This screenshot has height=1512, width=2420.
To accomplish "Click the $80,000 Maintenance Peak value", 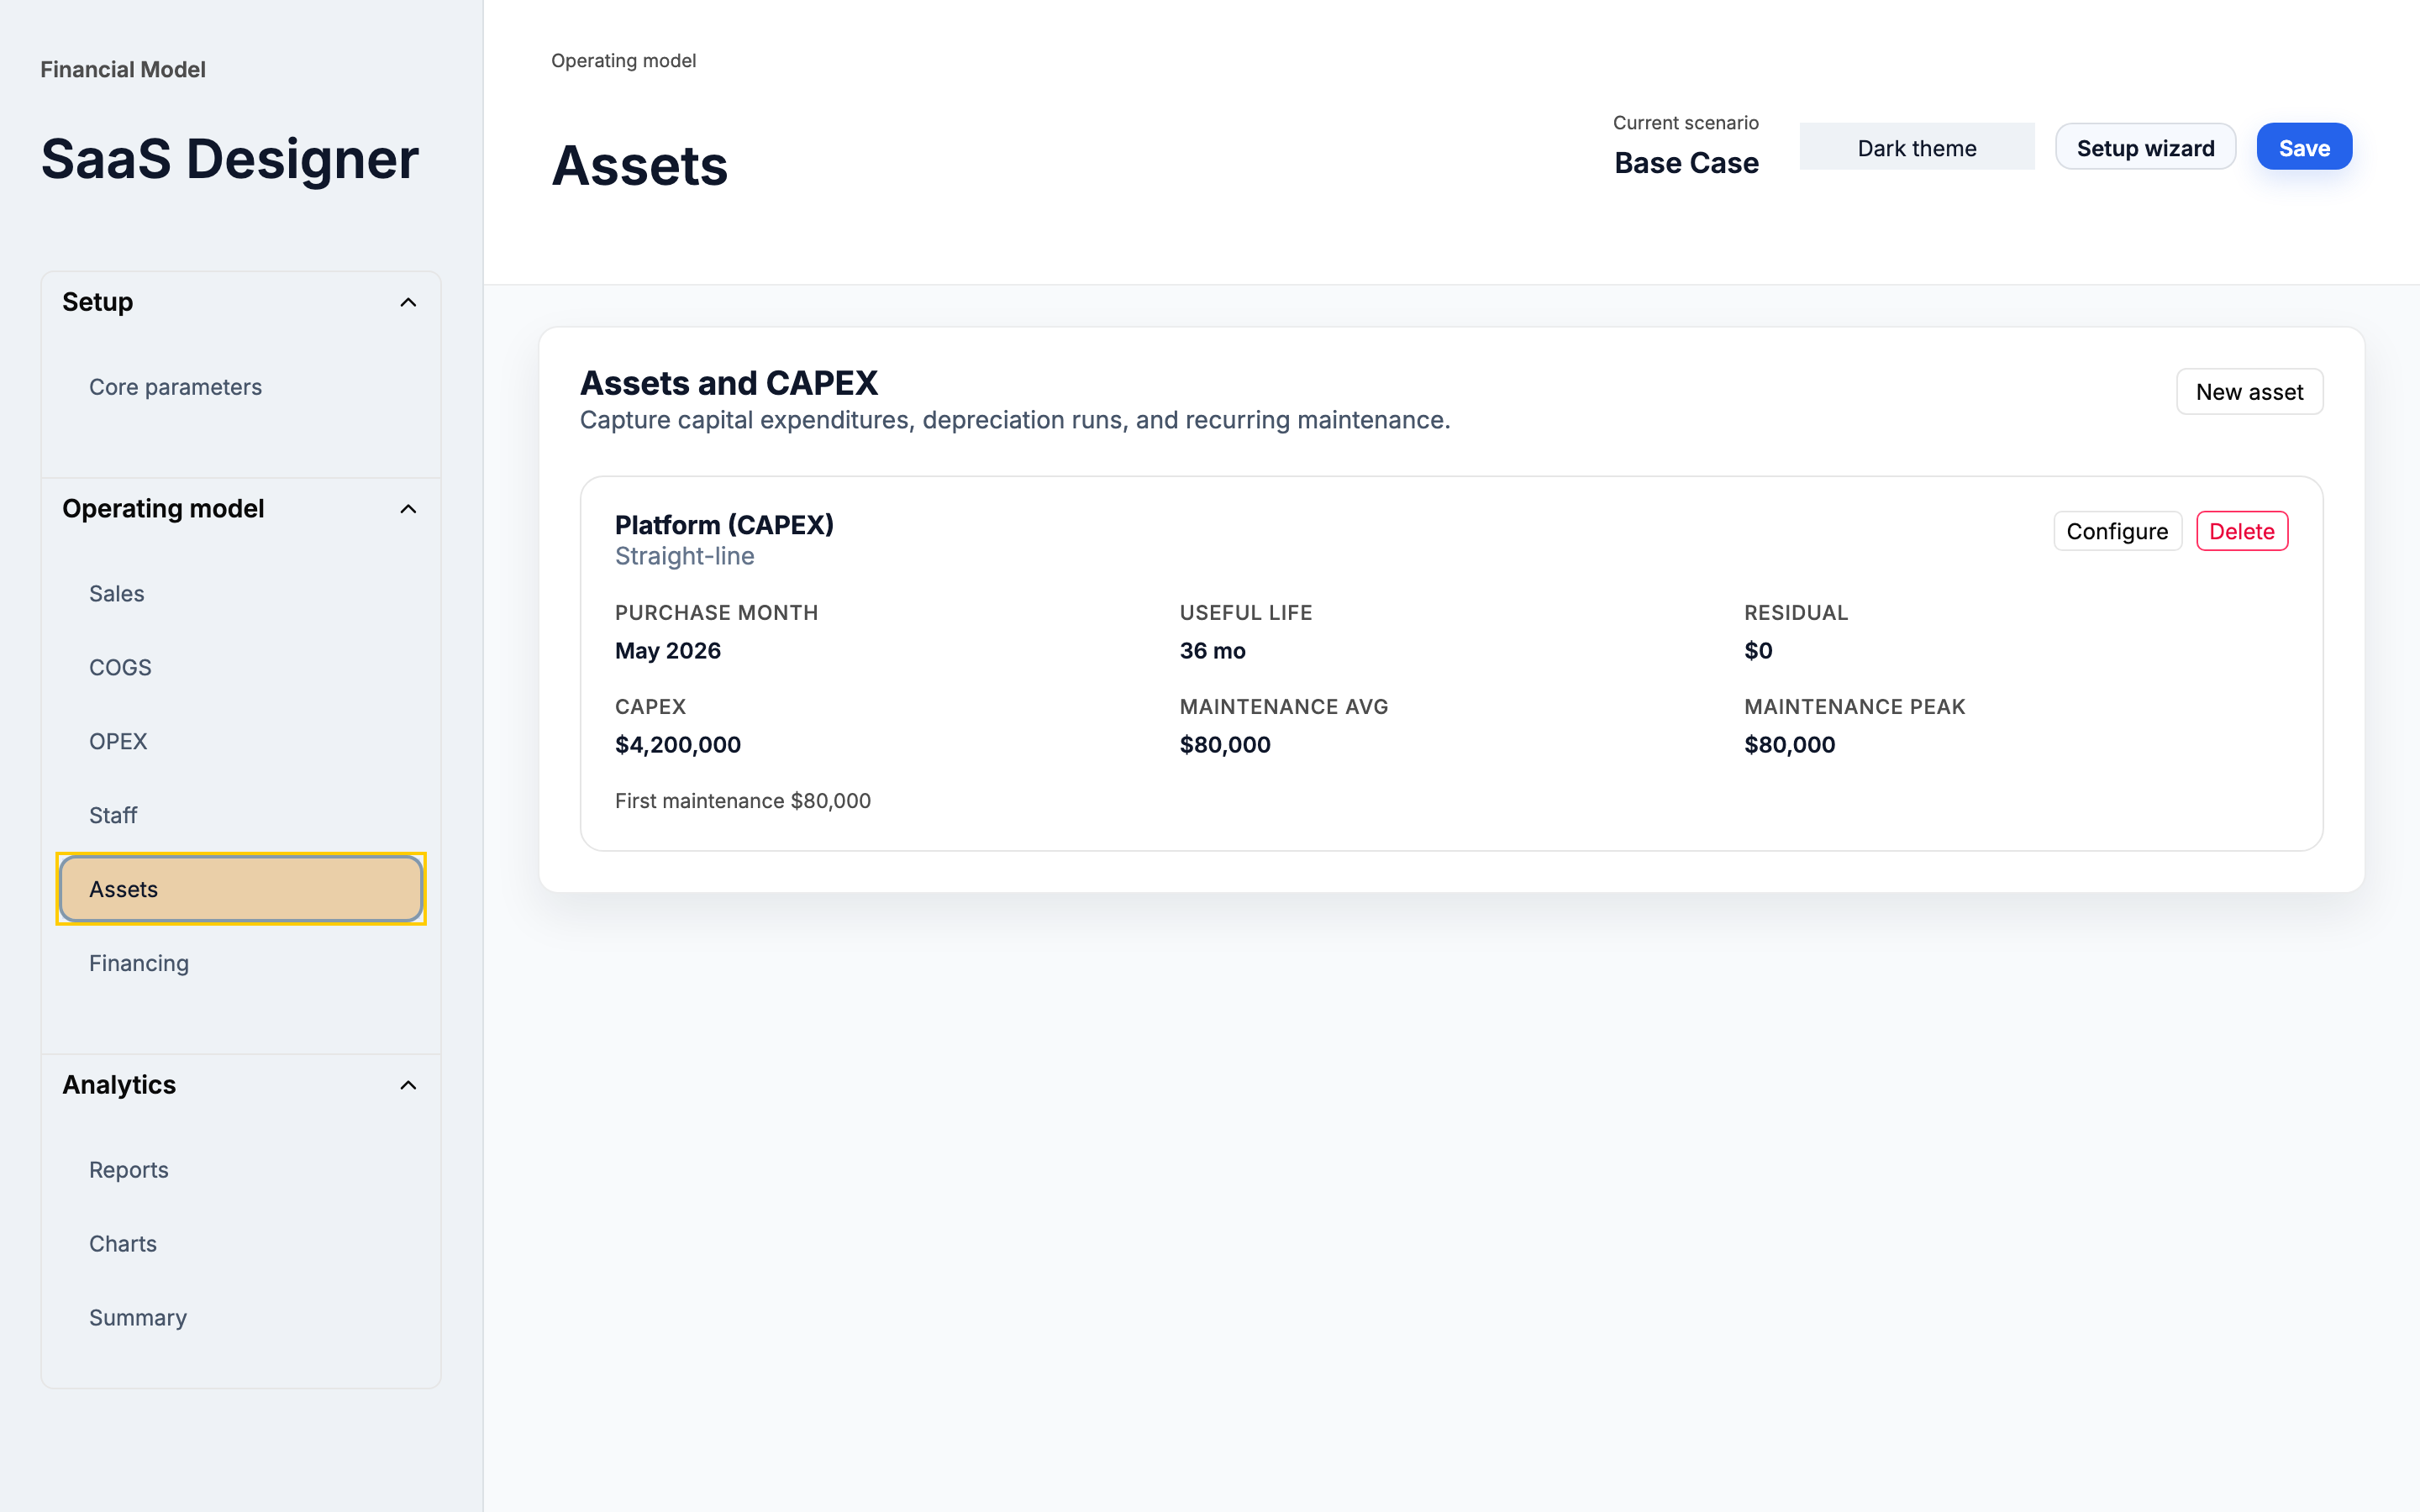I will click(1789, 745).
